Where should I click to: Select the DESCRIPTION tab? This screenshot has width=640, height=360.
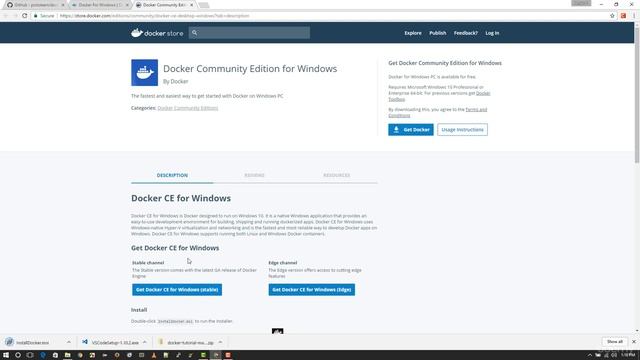click(x=172, y=175)
